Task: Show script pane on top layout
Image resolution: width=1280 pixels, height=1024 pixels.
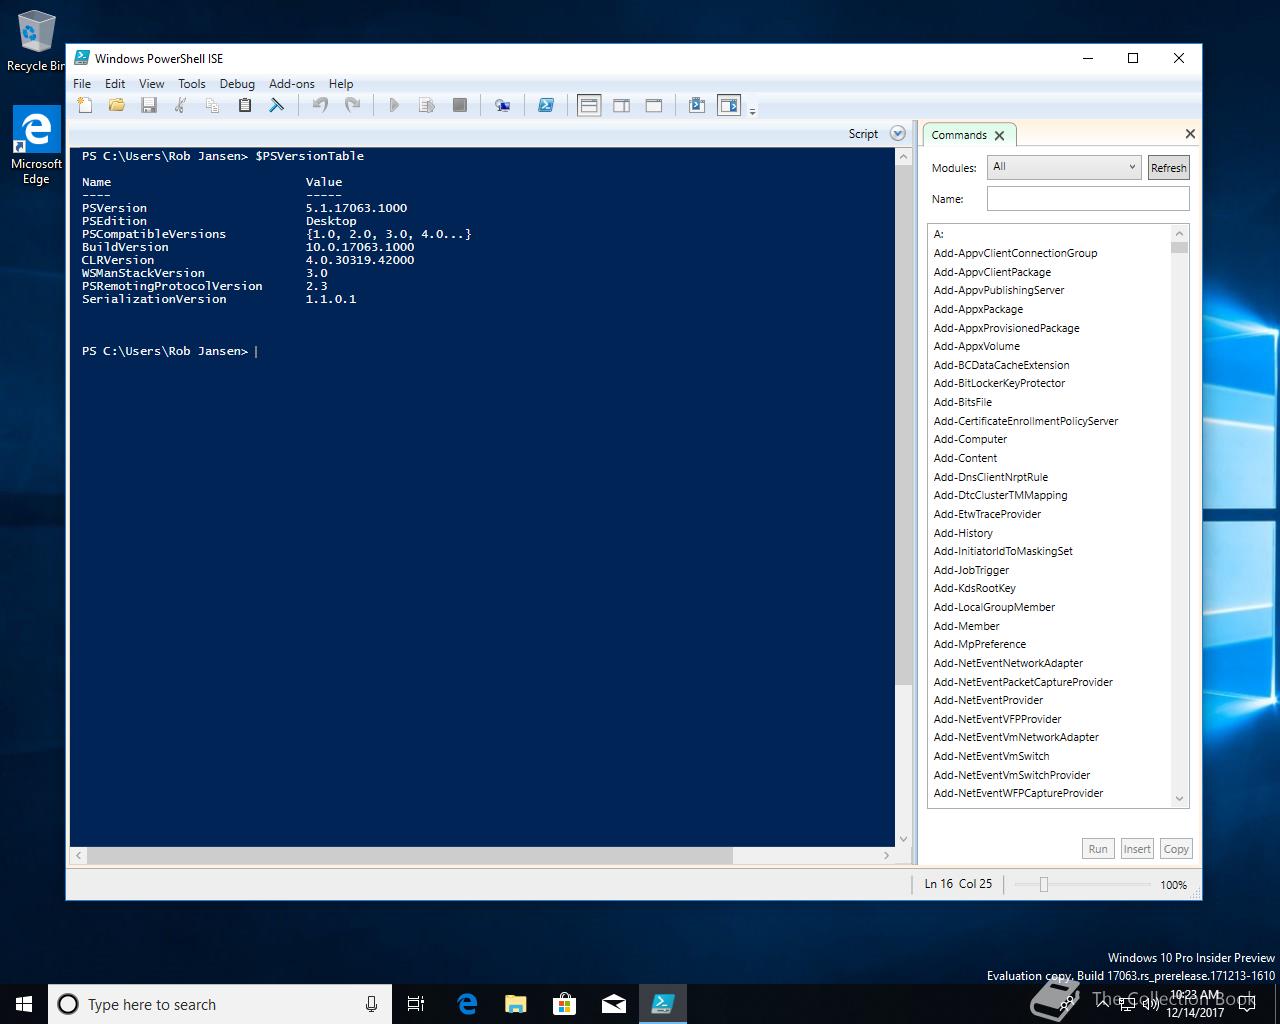Action: tap(589, 105)
